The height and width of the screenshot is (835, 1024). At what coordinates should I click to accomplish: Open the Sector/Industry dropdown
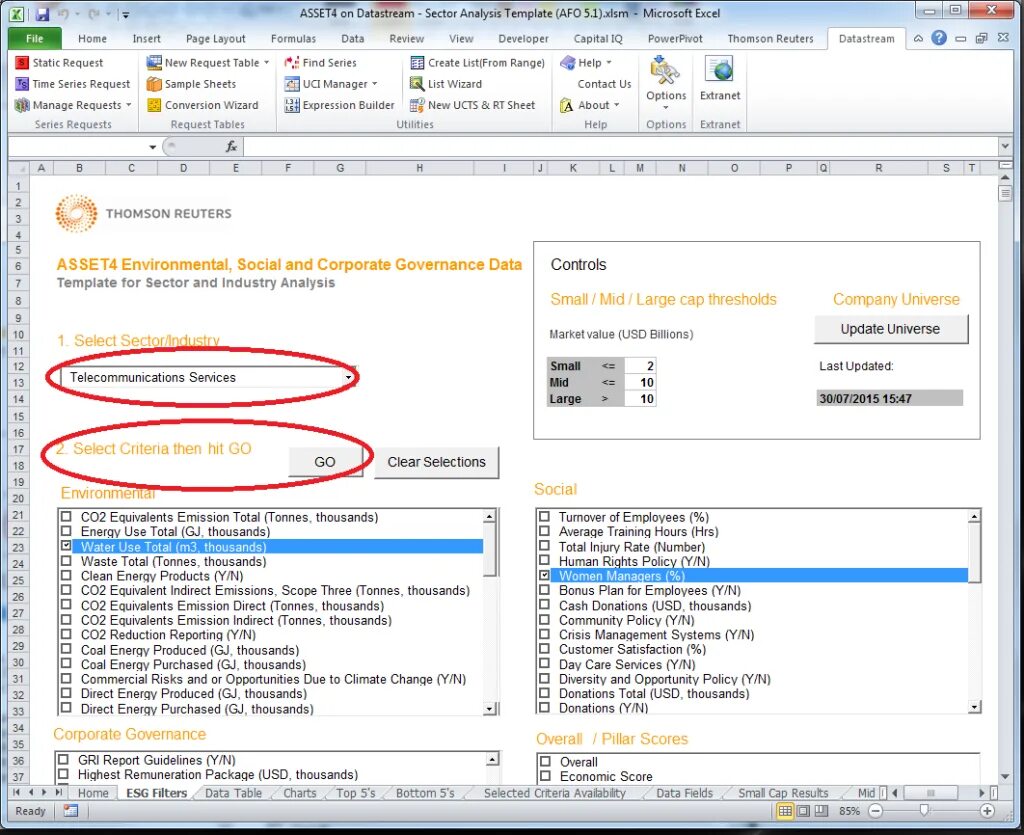click(x=348, y=377)
